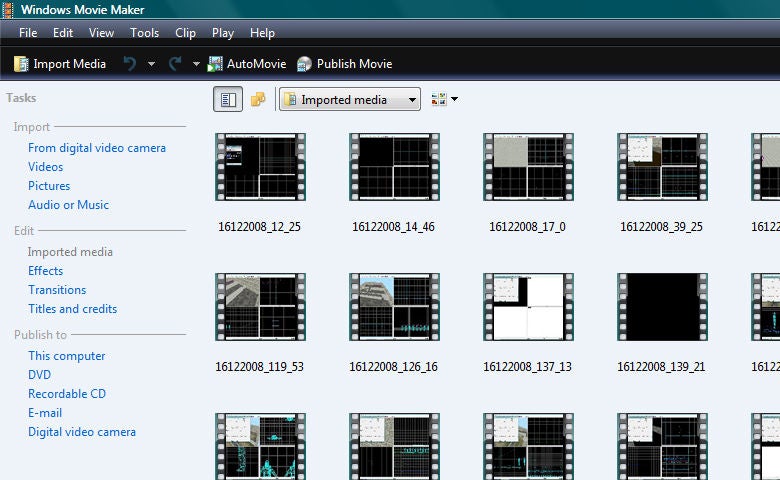This screenshot has height=480, width=780.
Task: Select clip thumbnail 16122008_14_46
Action: (394, 167)
